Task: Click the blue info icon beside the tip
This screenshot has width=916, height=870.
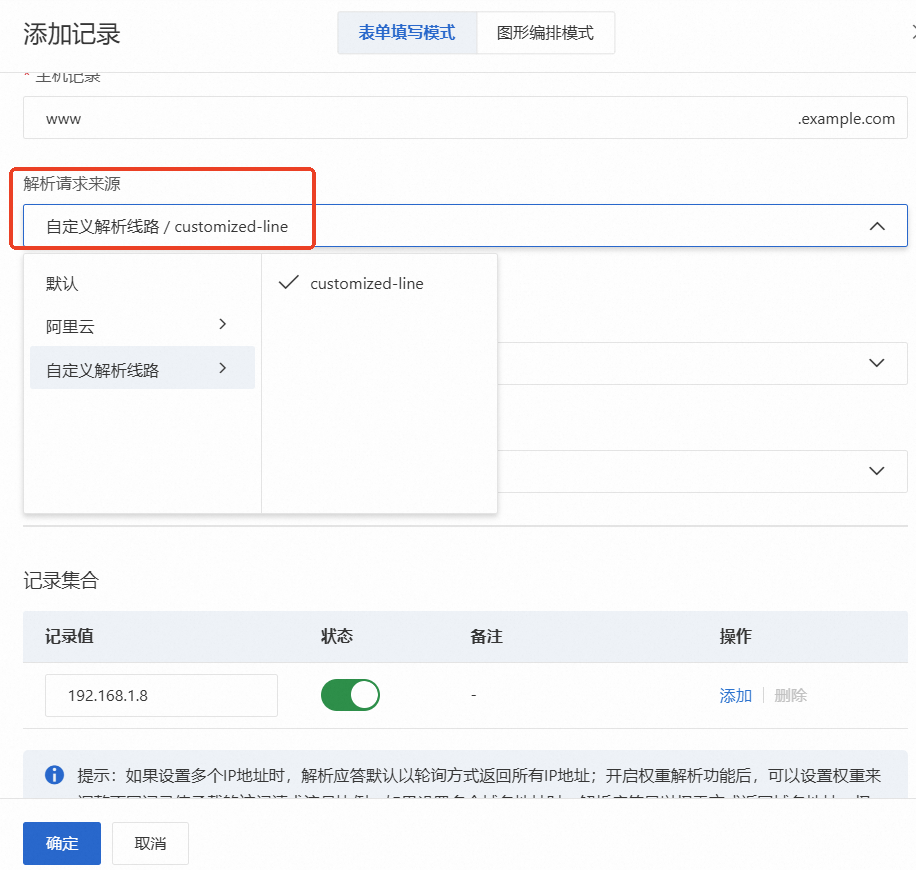Action: click(x=54, y=775)
